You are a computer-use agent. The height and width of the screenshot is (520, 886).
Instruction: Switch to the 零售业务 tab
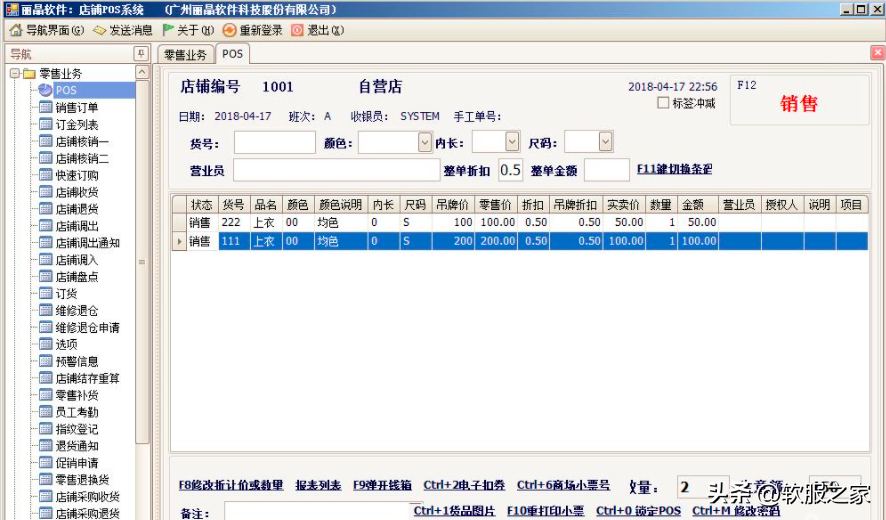pyautogui.click(x=185, y=54)
